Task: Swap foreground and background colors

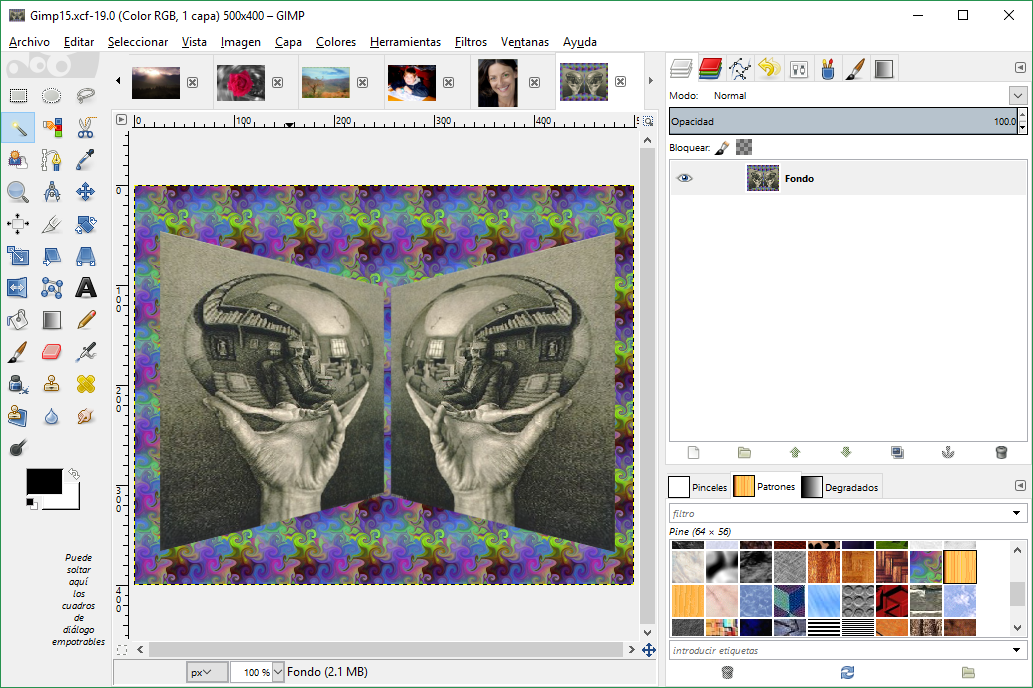Action: (74, 473)
